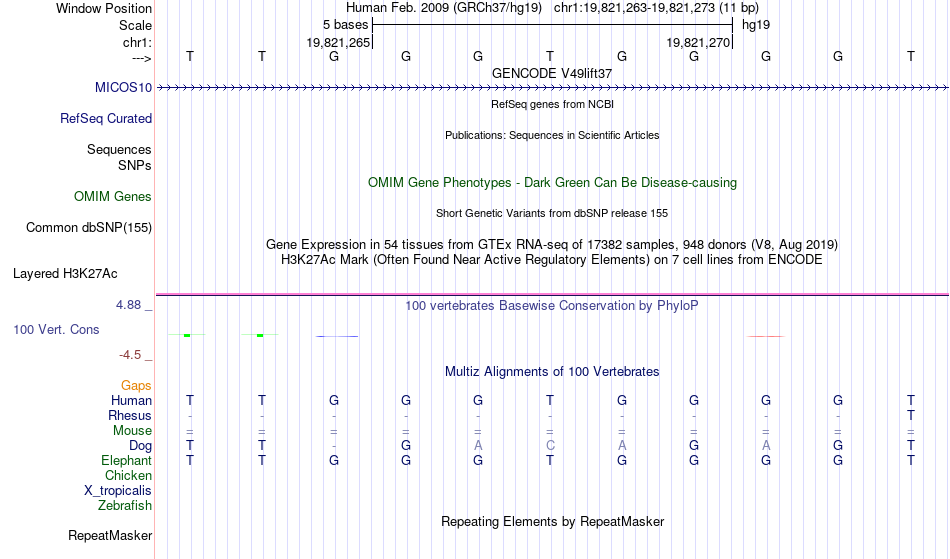Click the Dog species row label

[141, 446]
